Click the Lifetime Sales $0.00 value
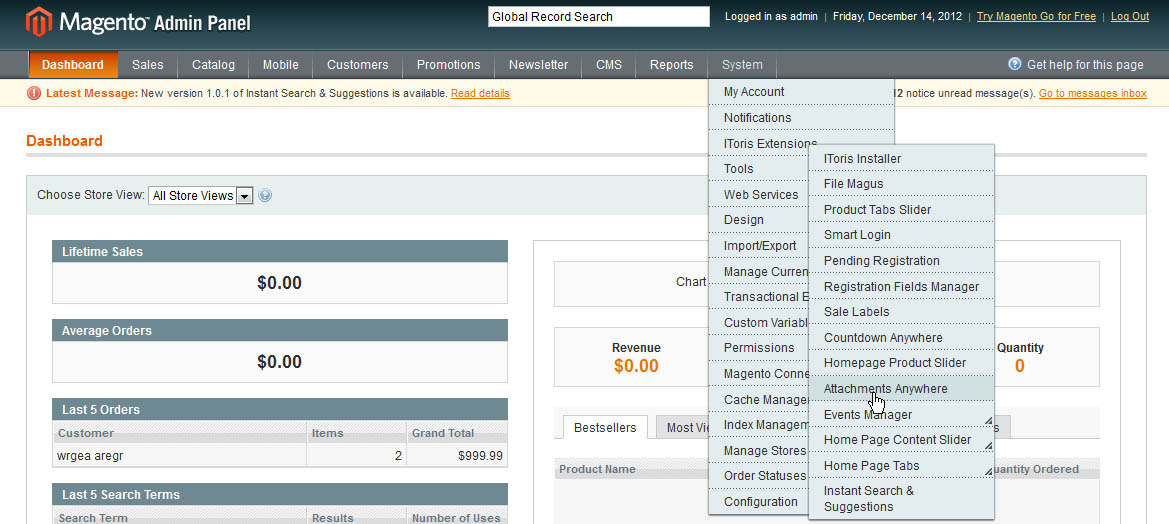 coord(280,282)
